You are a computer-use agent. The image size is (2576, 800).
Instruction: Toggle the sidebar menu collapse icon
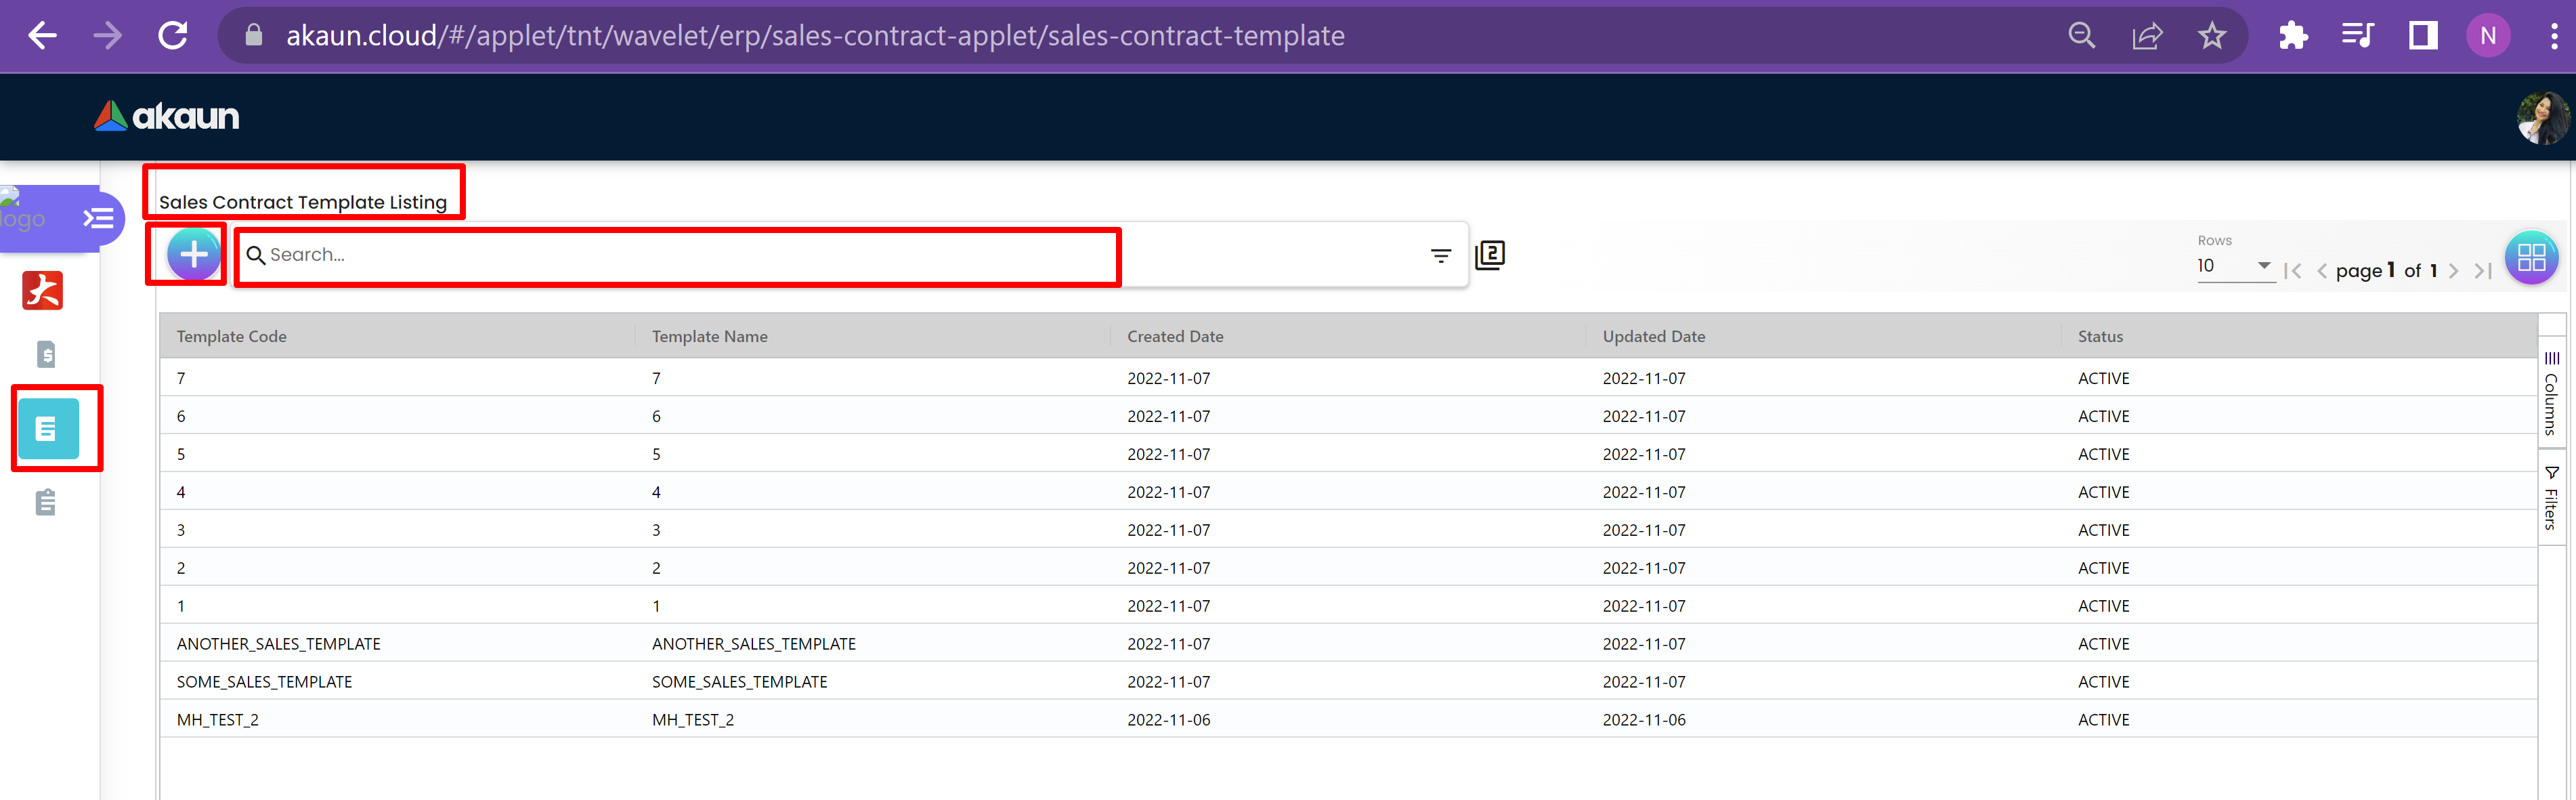[98, 218]
